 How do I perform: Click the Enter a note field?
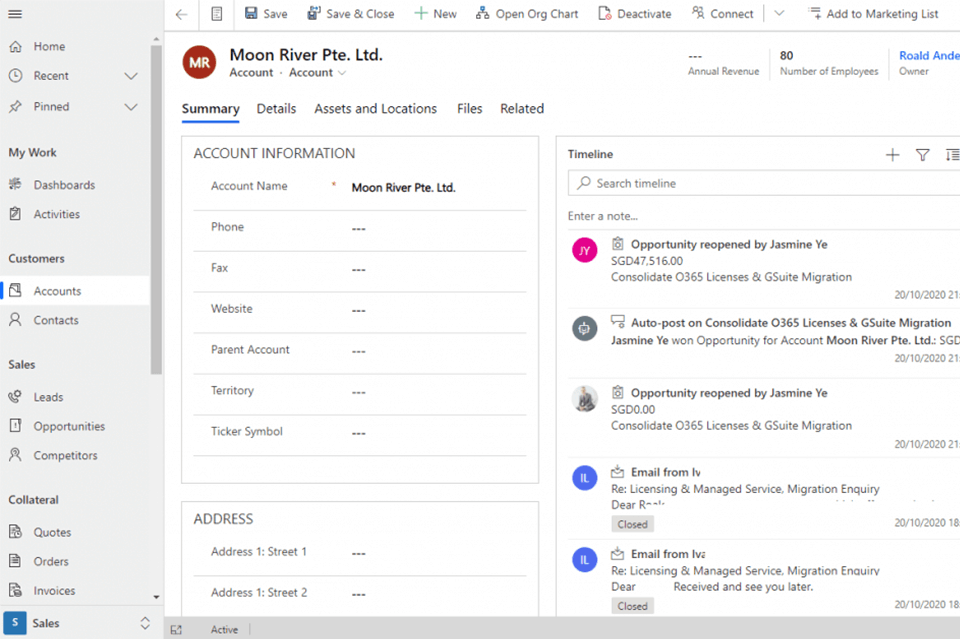coord(603,216)
